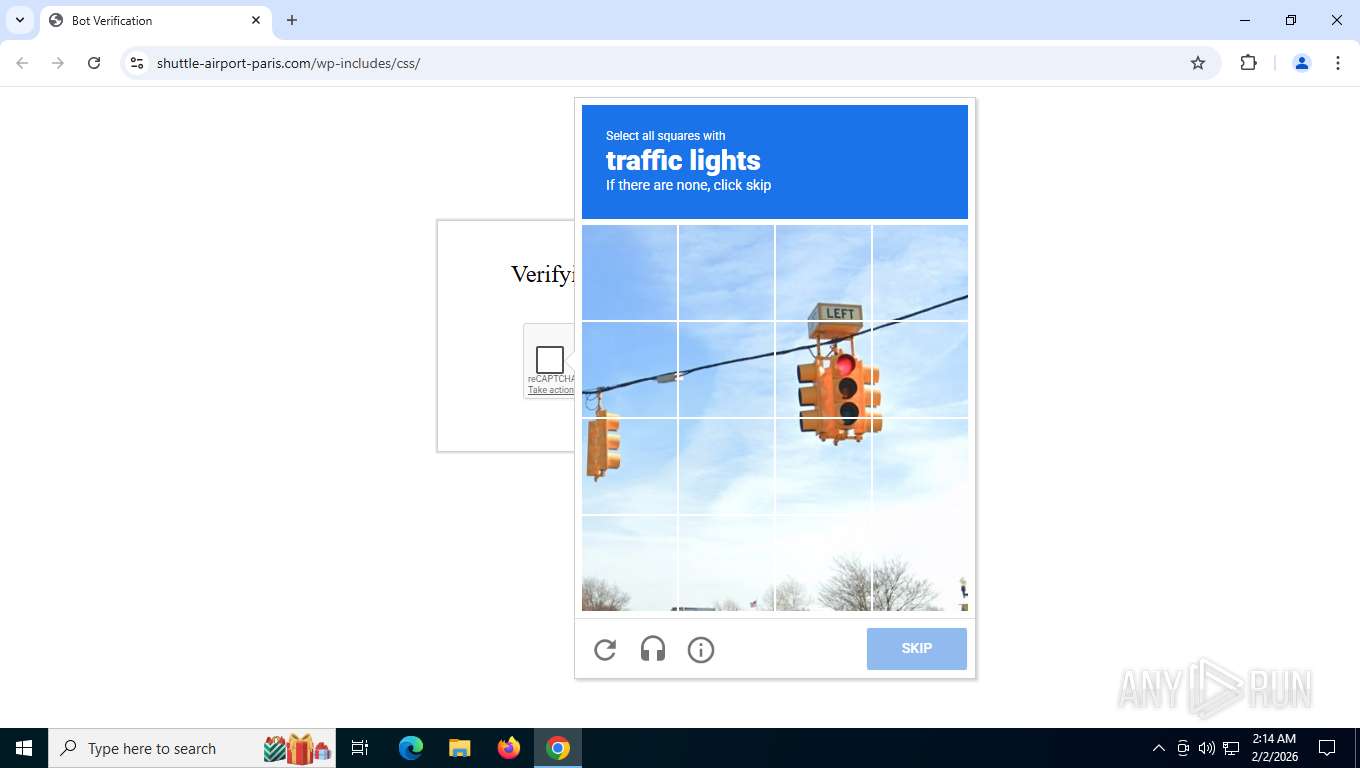Viewport: 1360px width, 768px height.
Task: View site information icon in address bar
Action: click(x=137, y=63)
